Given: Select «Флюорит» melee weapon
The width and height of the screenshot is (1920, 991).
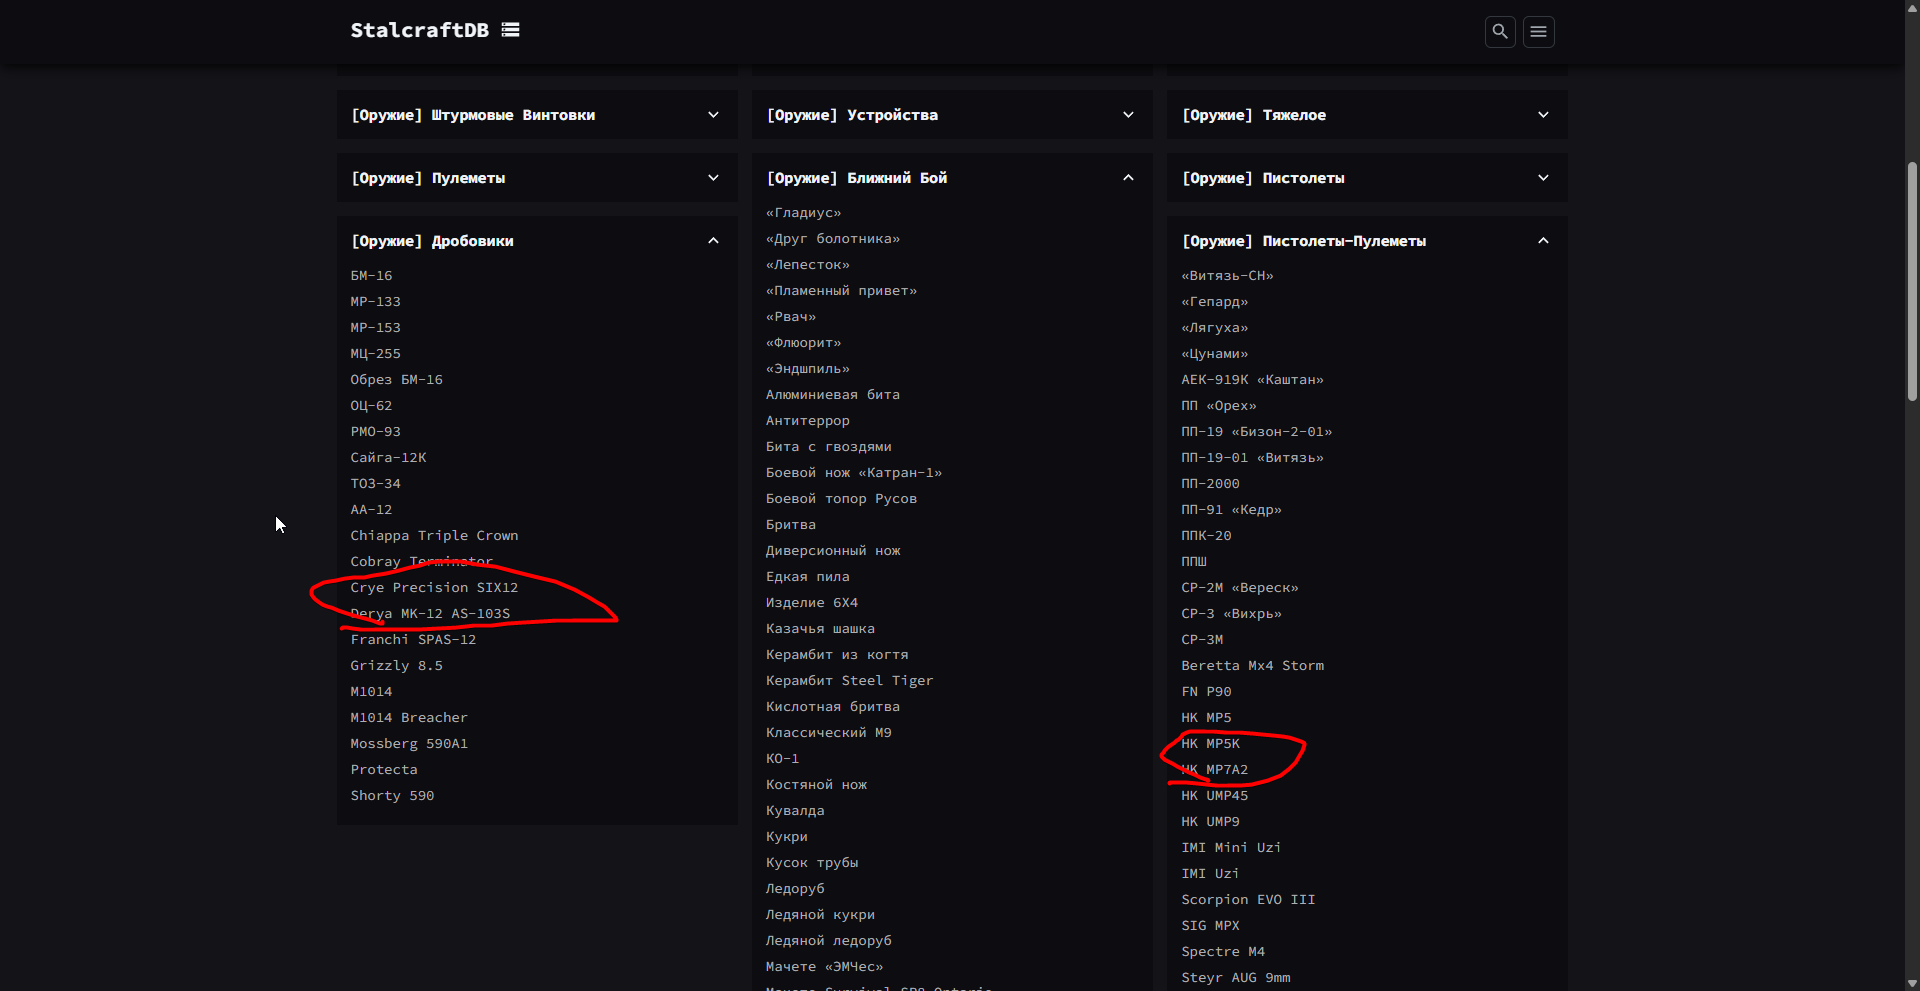Looking at the screenshot, I should tap(803, 342).
